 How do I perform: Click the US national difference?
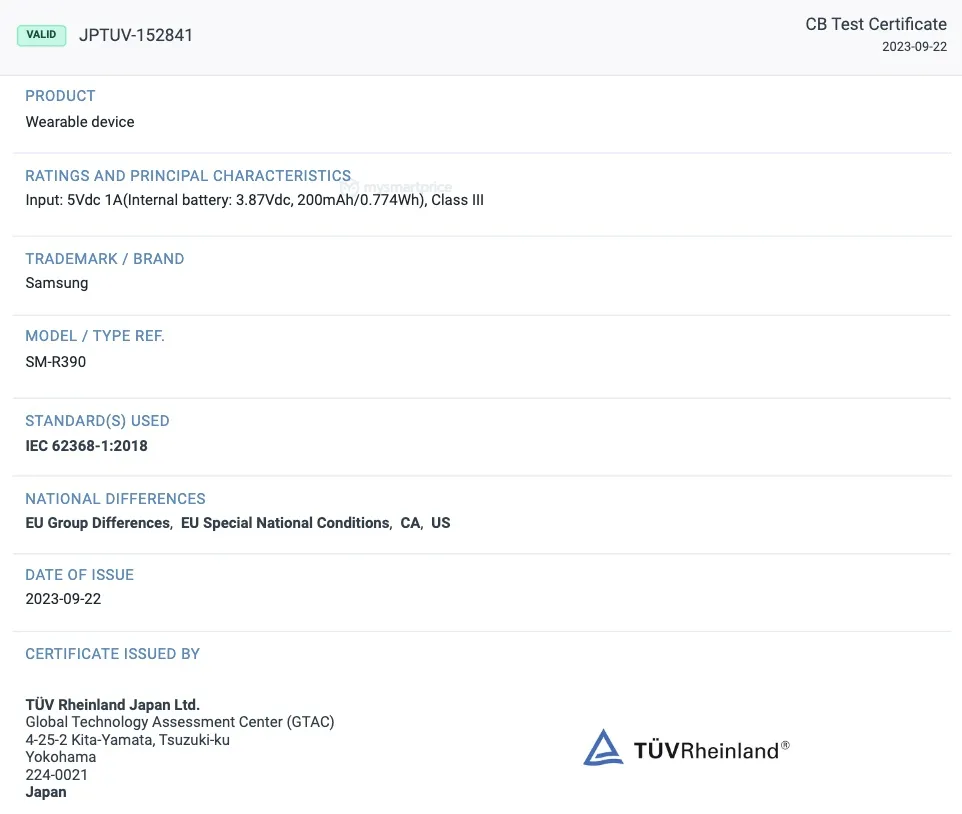tap(440, 523)
